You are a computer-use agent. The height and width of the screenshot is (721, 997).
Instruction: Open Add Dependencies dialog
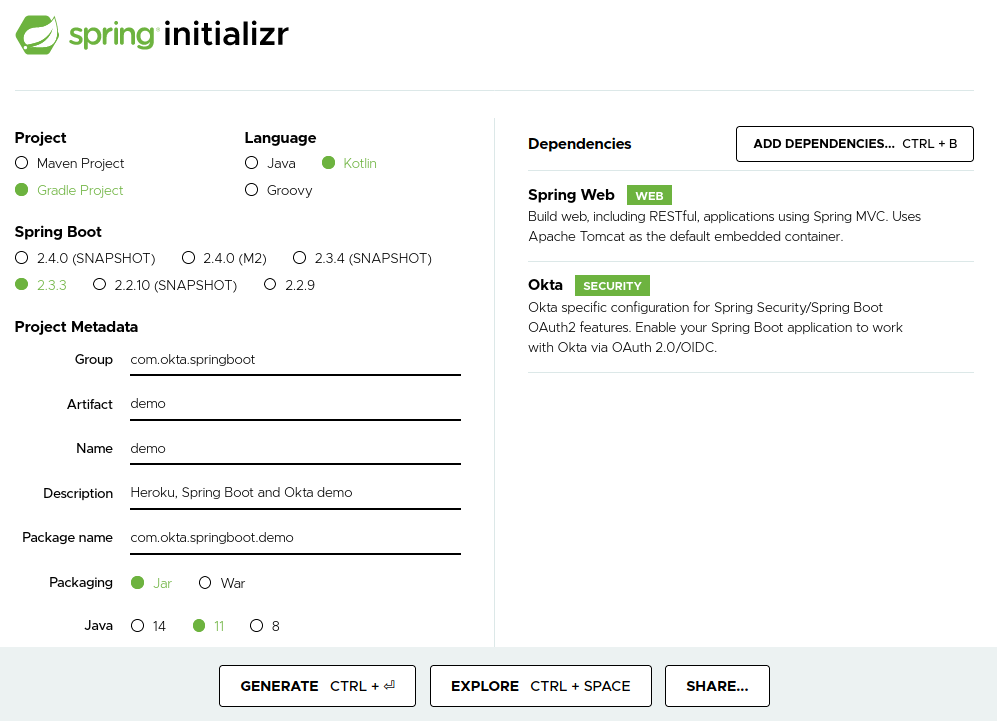pyautogui.click(x=855, y=144)
